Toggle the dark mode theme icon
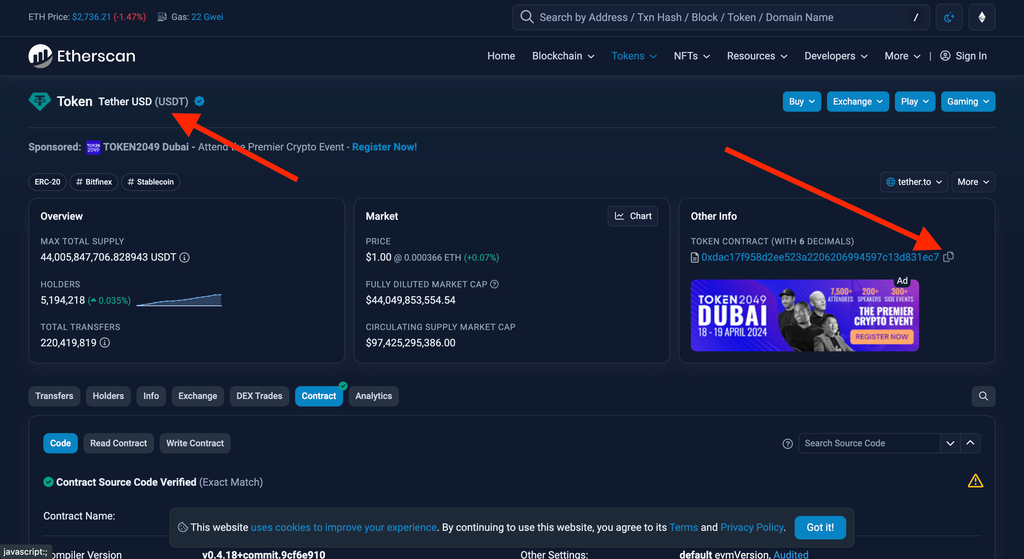The width and height of the screenshot is (1024, 559). coord(949,18)
